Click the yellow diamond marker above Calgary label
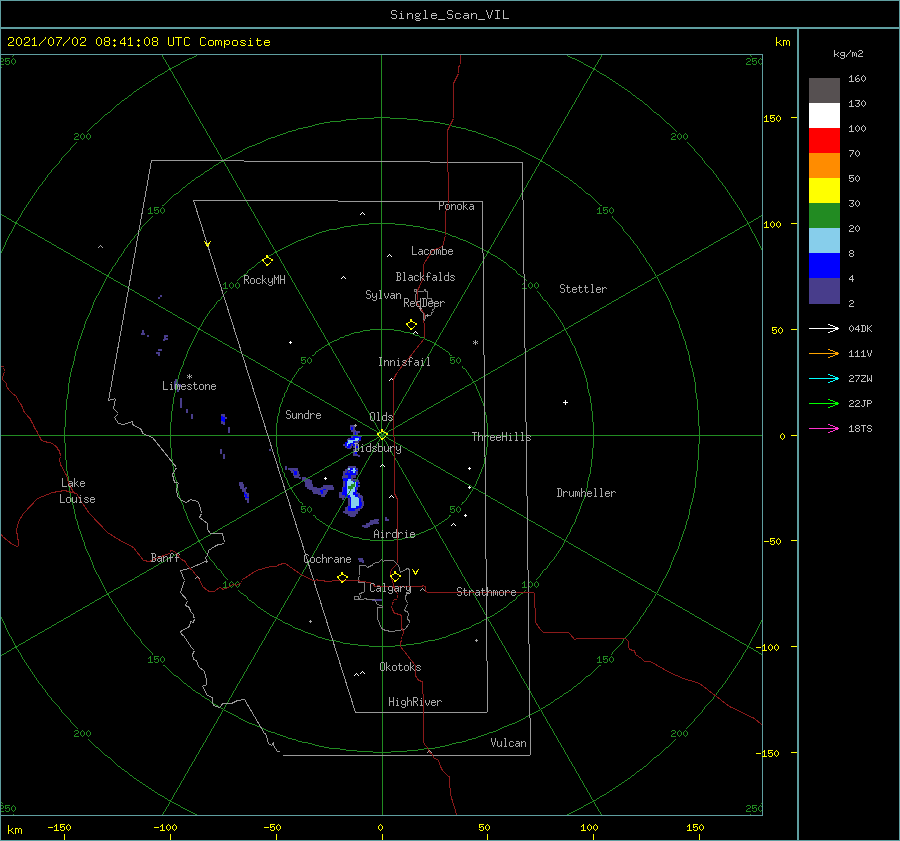Viewport: 900px width, 841px height. tap(395, 576)
